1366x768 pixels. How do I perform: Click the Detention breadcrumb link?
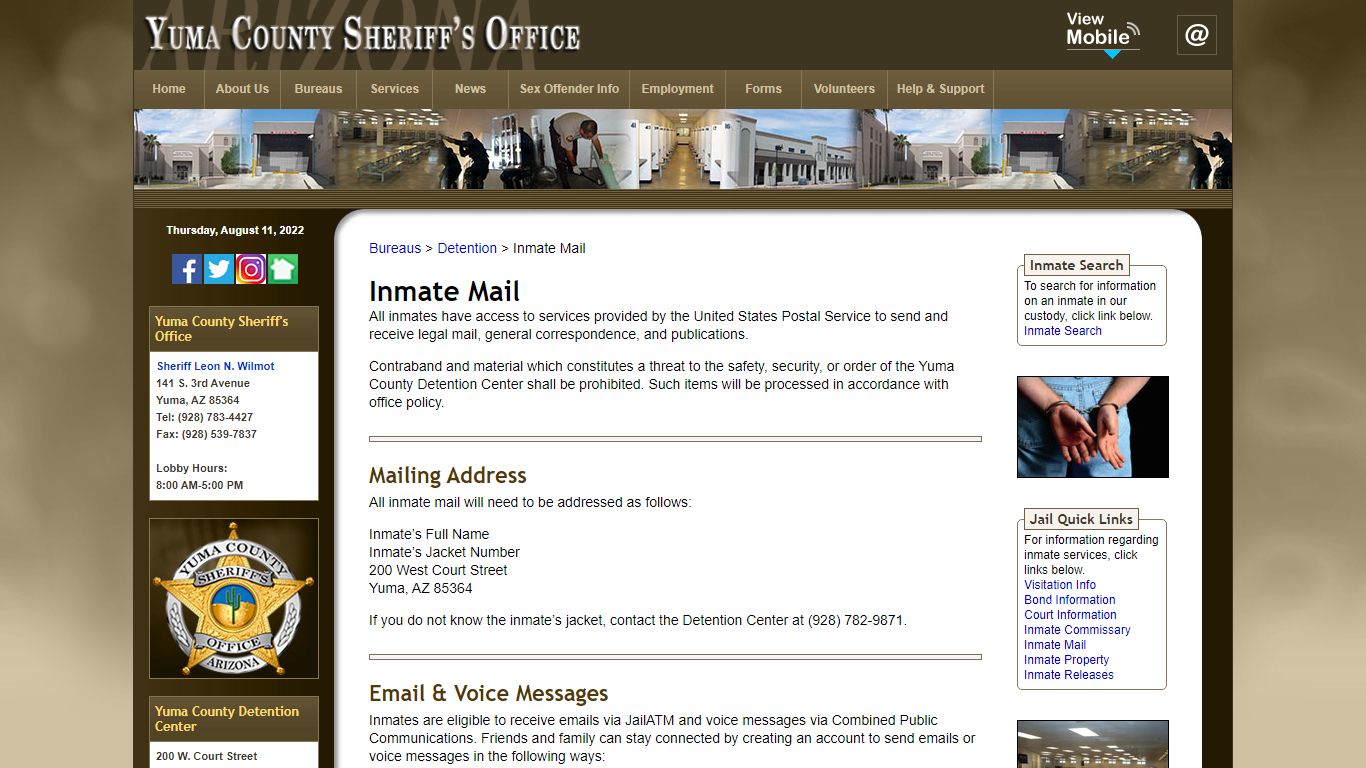[x=467, y=248]
